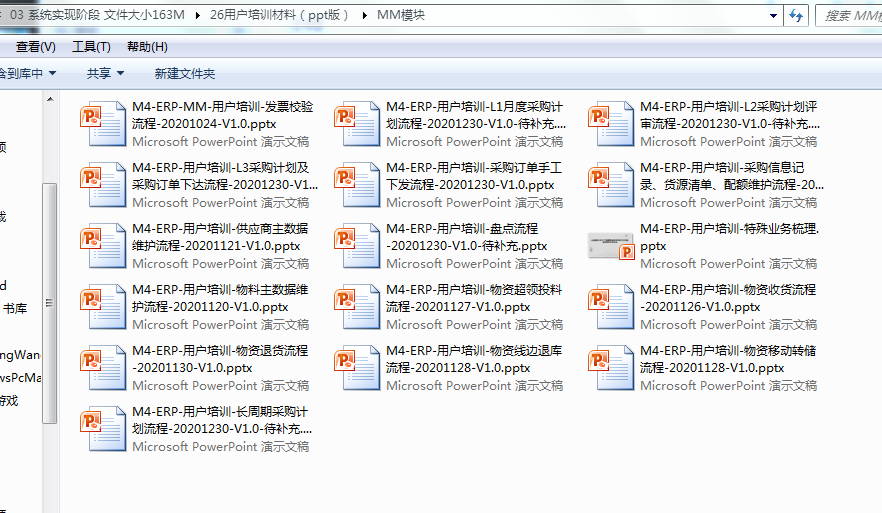The image size is (882, 513).
Task: Select the 供应商主数据维护流程 file icon
Action: 101,246
